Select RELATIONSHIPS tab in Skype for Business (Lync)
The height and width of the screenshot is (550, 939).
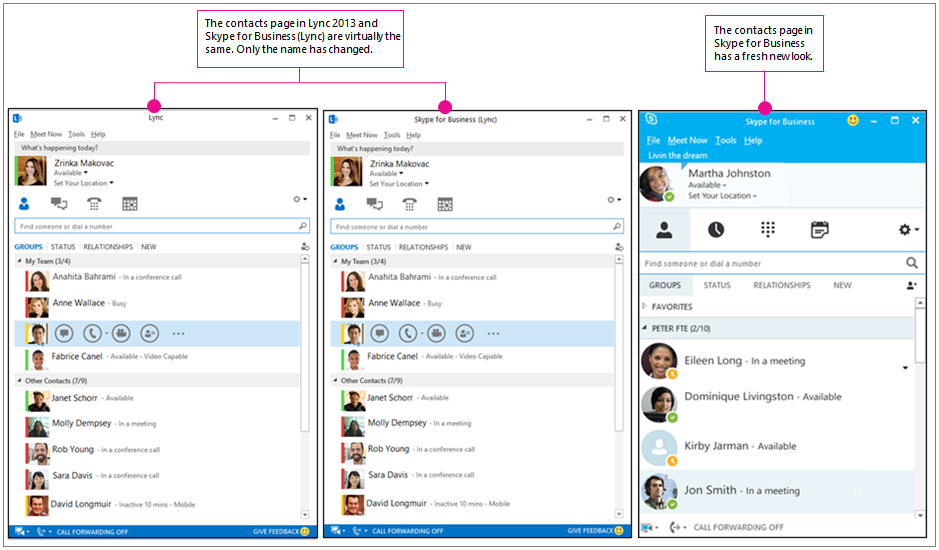(423, 247)
